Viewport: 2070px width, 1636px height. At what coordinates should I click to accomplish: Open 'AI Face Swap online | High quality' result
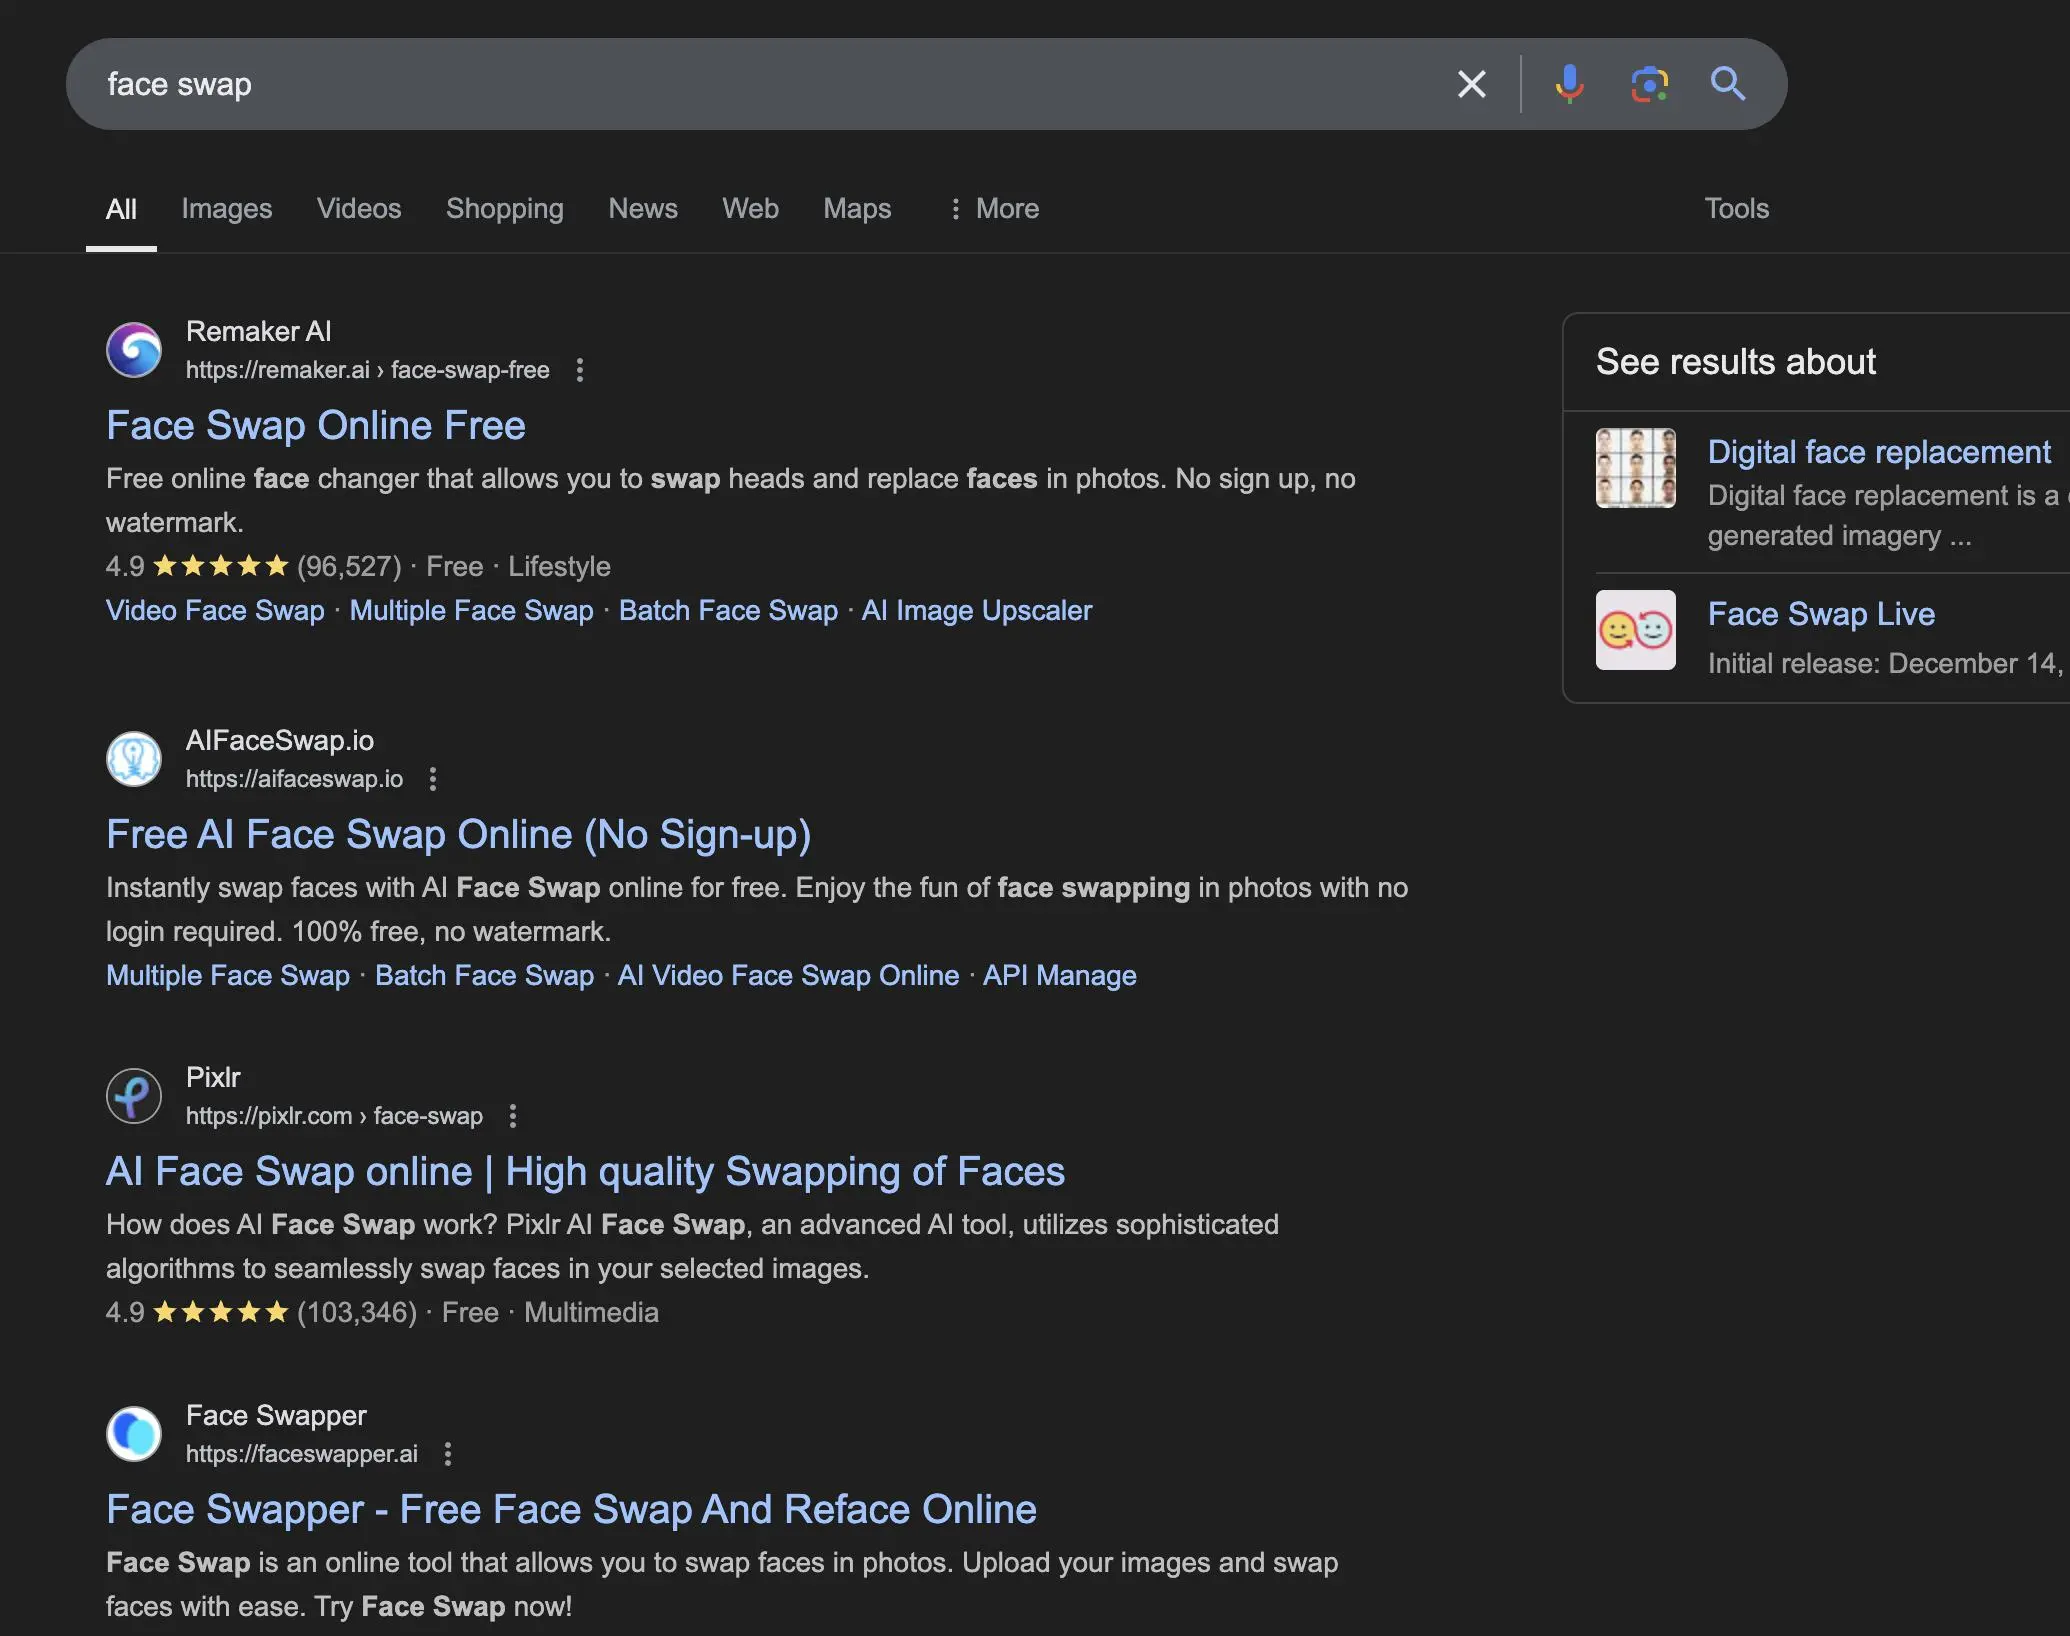point(586,1172)
